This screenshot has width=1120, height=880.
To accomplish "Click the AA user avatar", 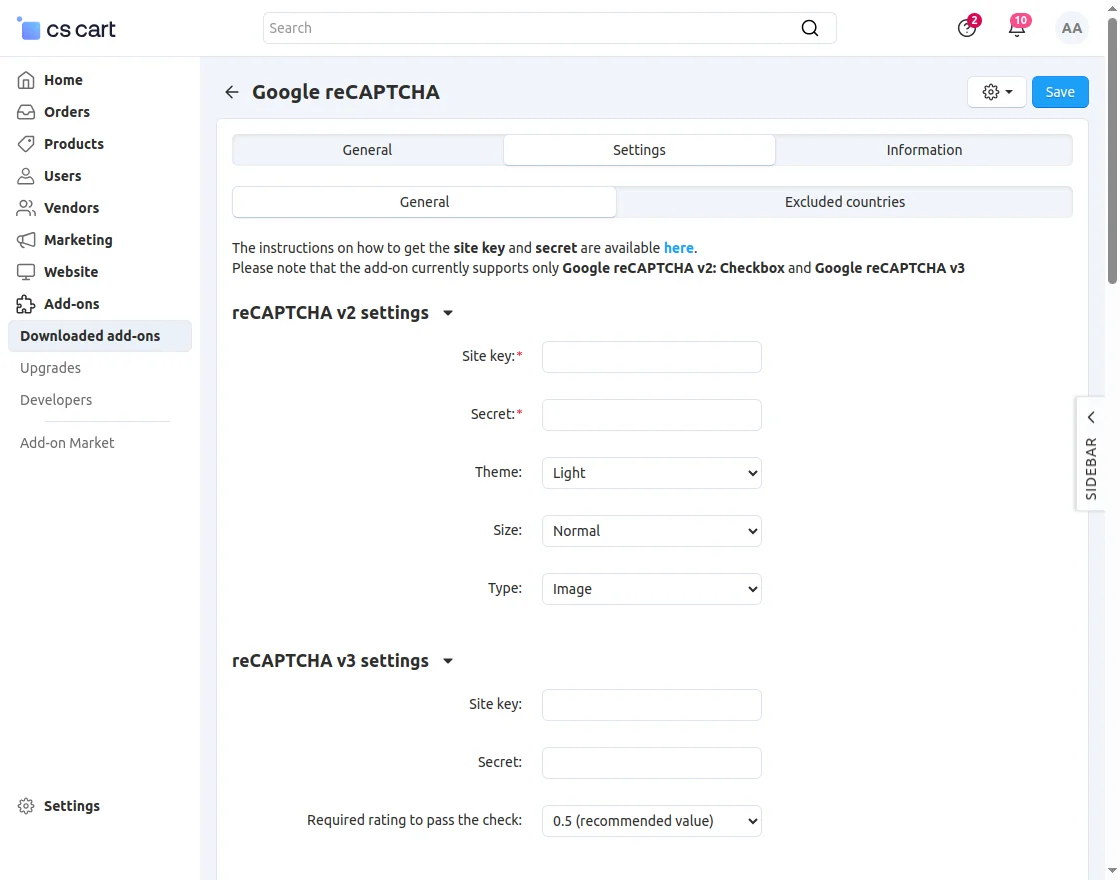I will pos(1072,28).
